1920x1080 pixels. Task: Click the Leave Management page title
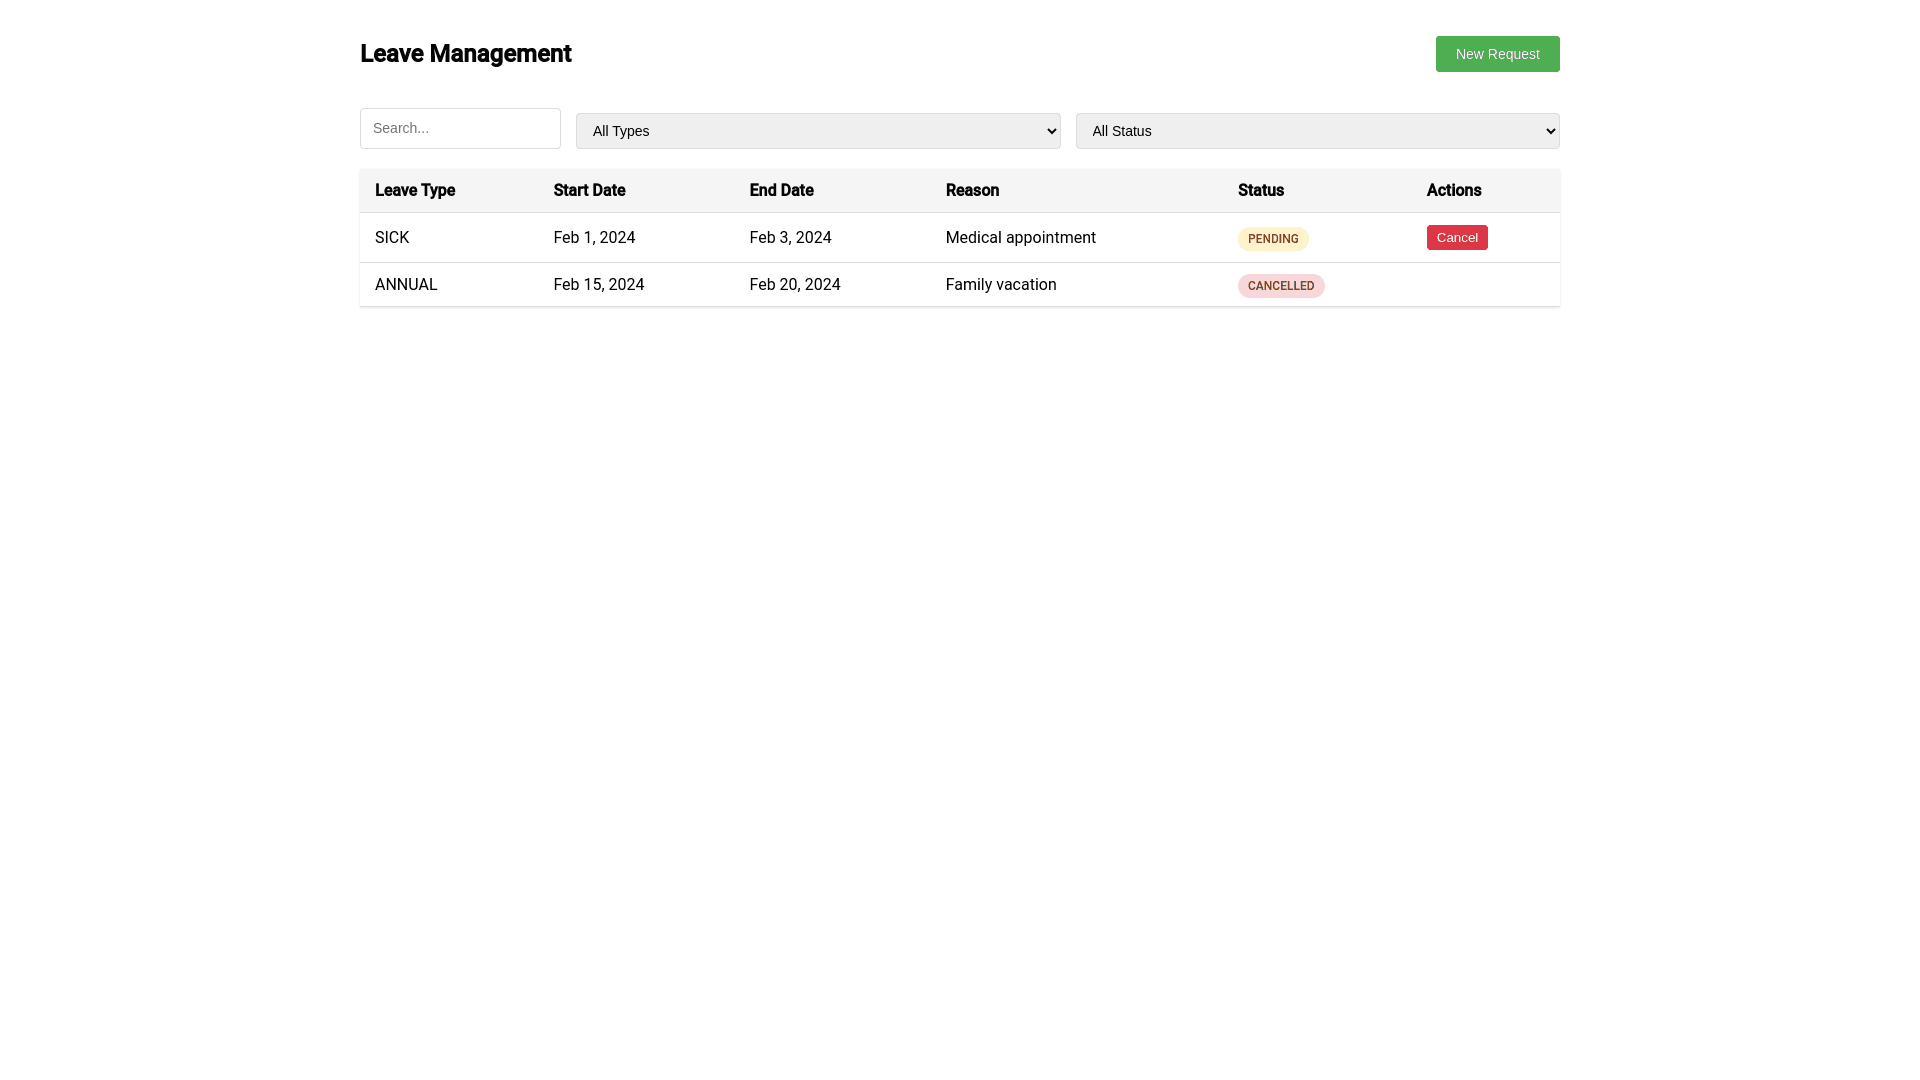pos(466,53)
